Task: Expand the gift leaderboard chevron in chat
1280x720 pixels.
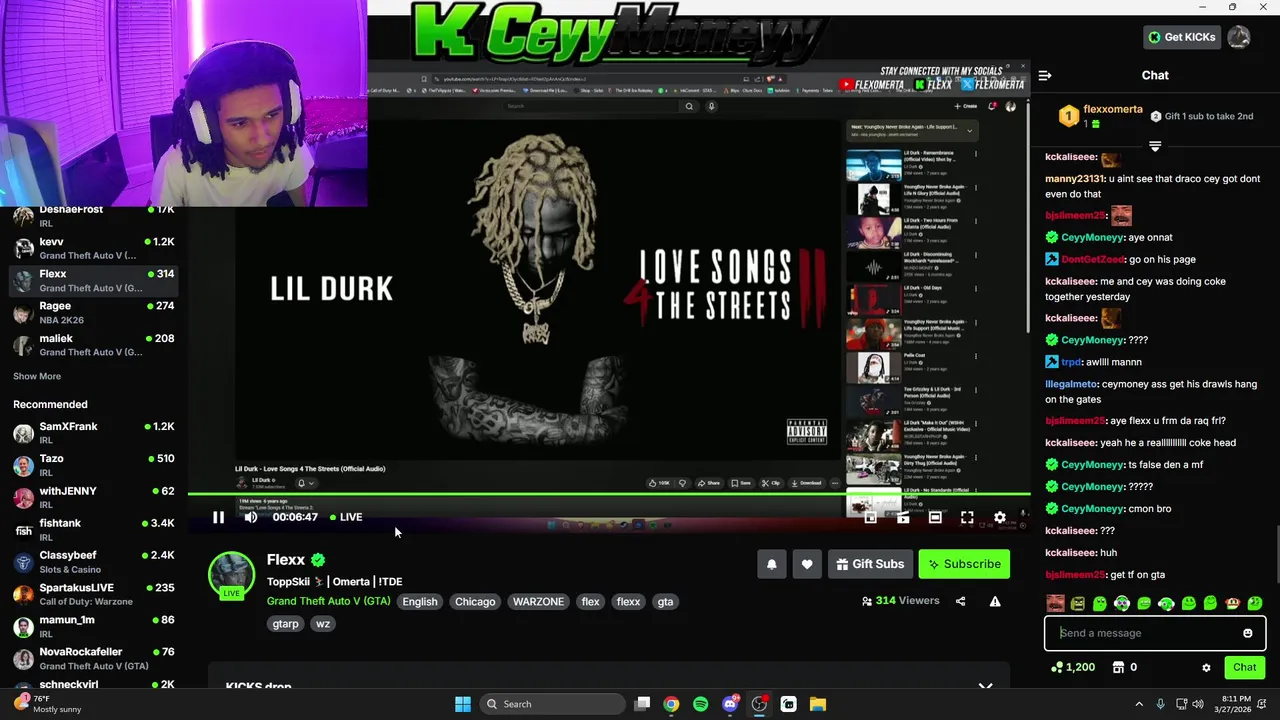Action: [1155, 146]
